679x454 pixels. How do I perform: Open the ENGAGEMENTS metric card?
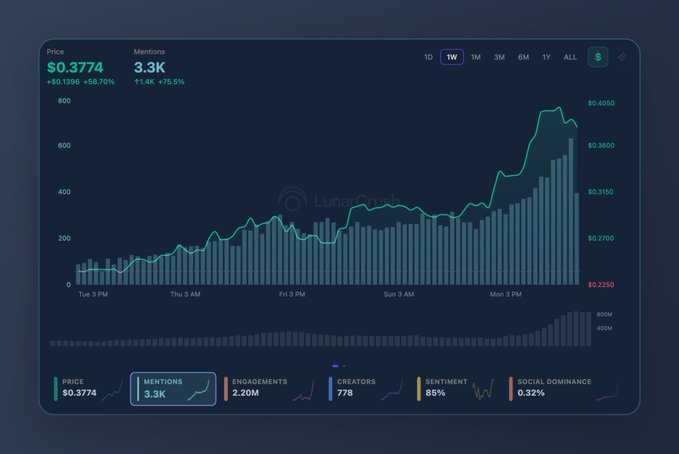269,389
